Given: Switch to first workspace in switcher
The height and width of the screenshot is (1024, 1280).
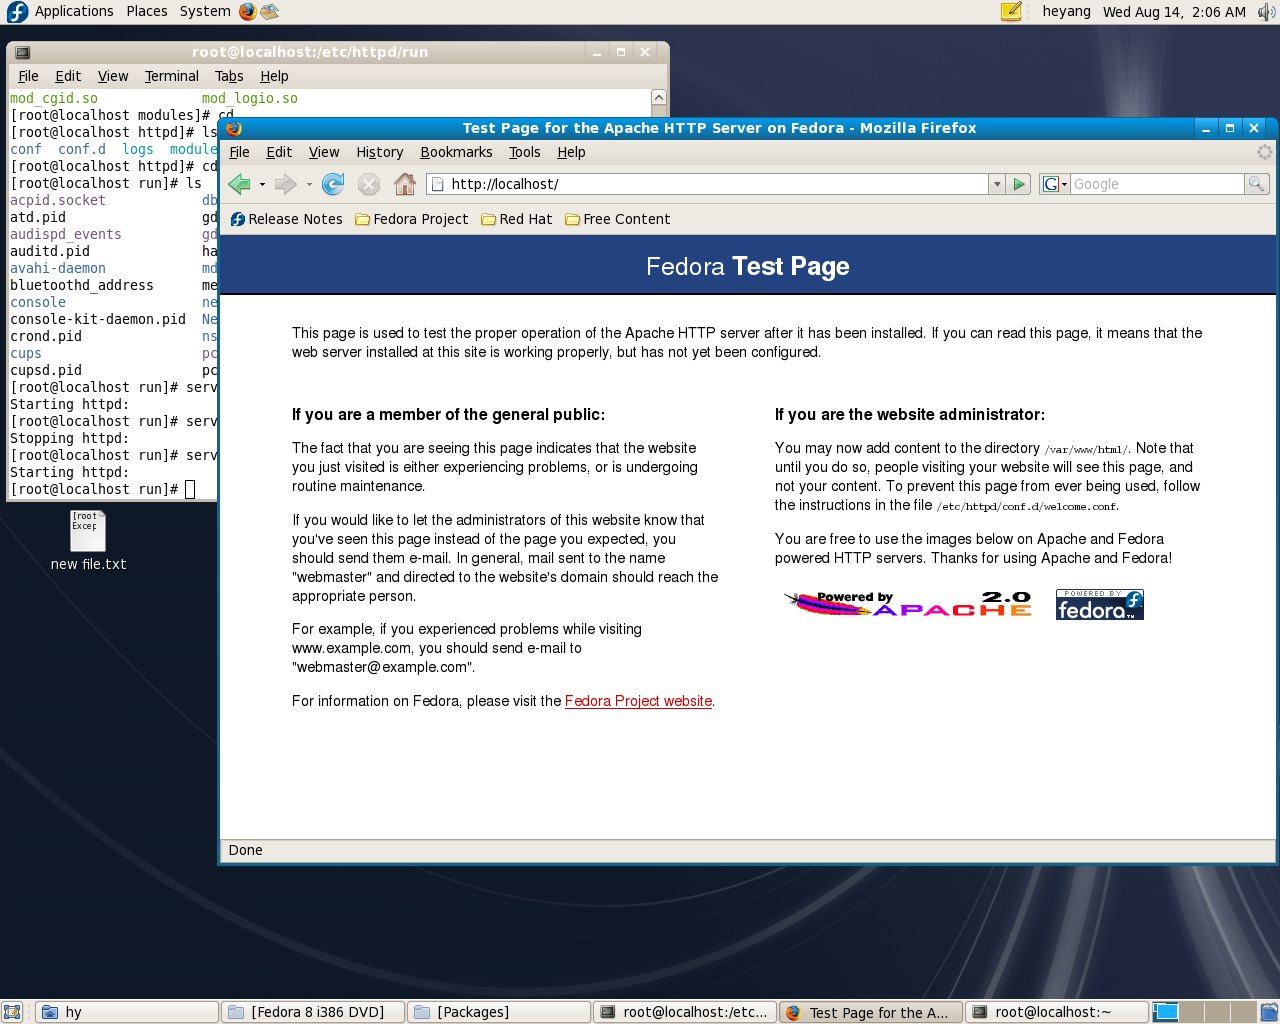Looking at the screenshot, I should click(x=1166, y=1012).
